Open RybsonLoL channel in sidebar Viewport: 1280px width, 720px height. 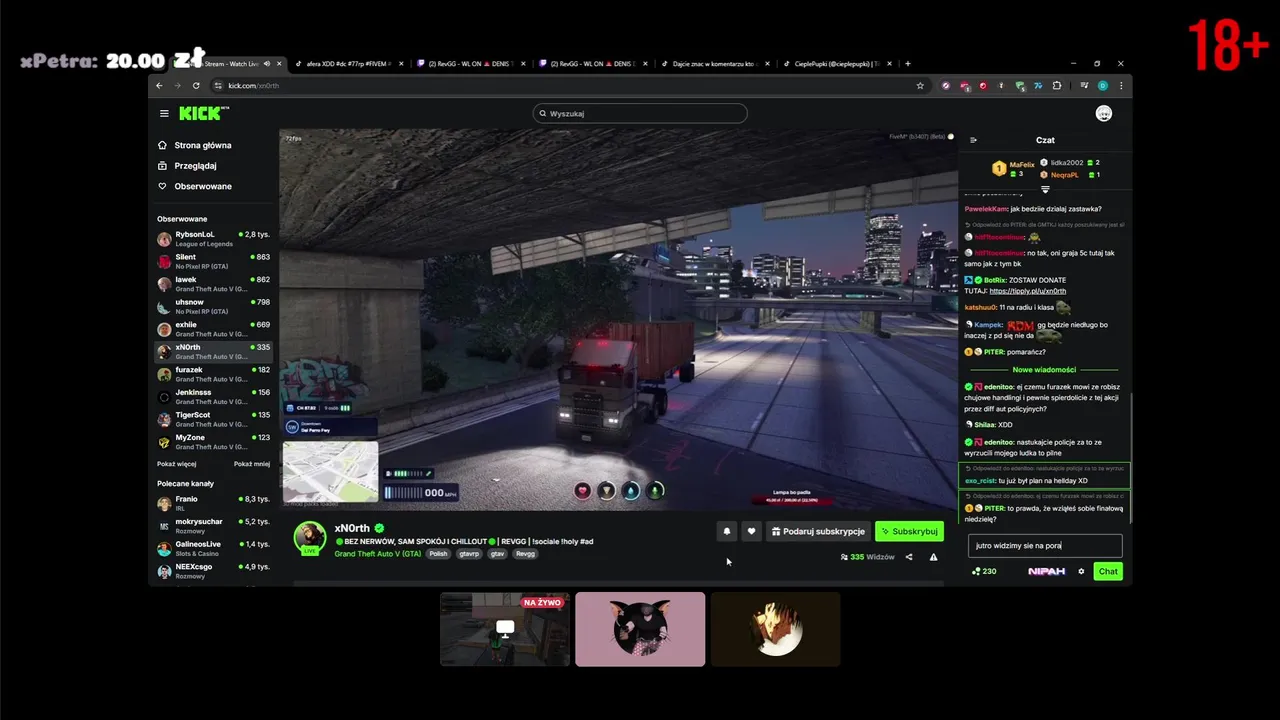pyautogui.click(x=213, y=238)
